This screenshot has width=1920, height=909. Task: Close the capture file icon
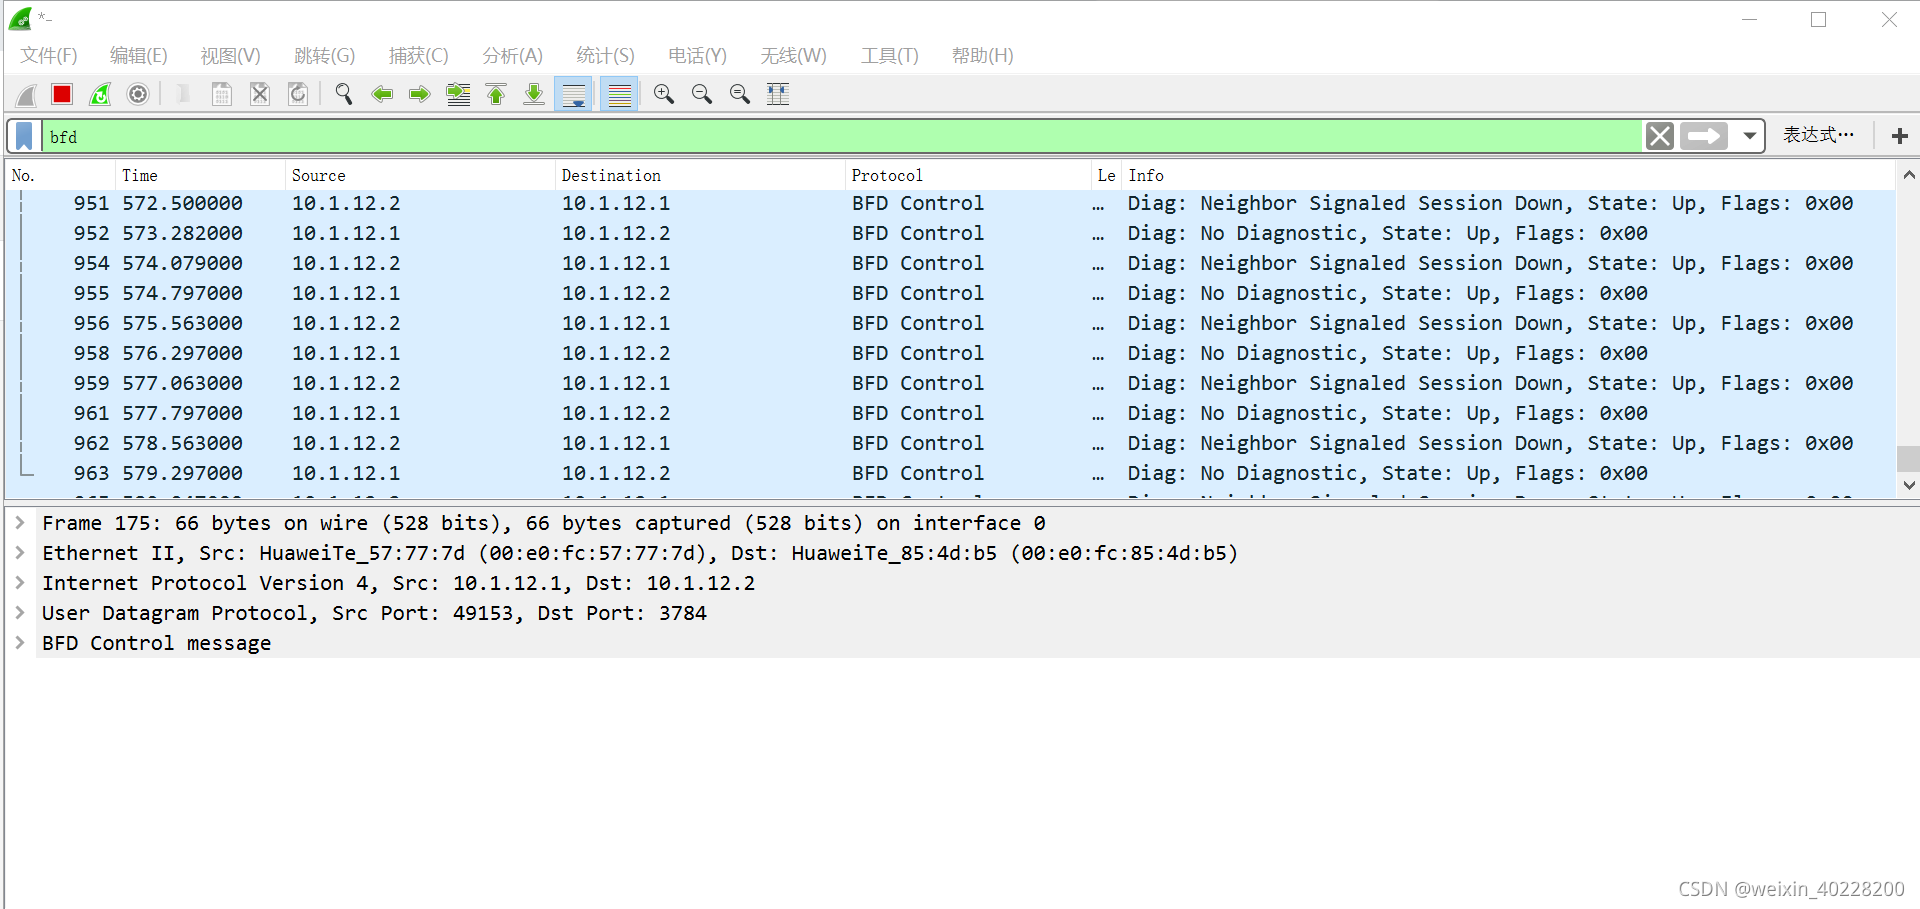260,94
